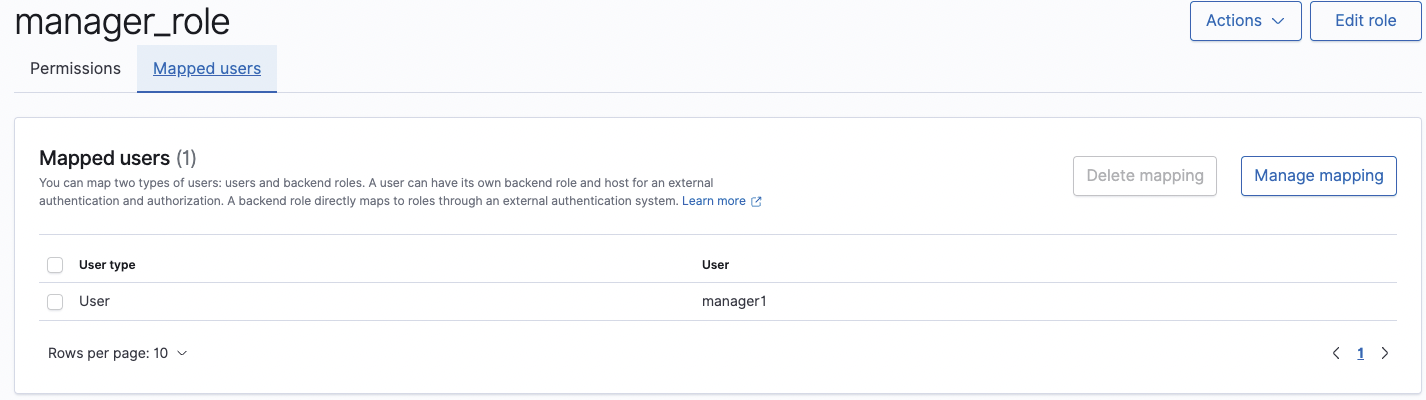Click the manager_role page title
Image resolution: width=1426 pixels, height=400 pixels.
tap(122, 20)
